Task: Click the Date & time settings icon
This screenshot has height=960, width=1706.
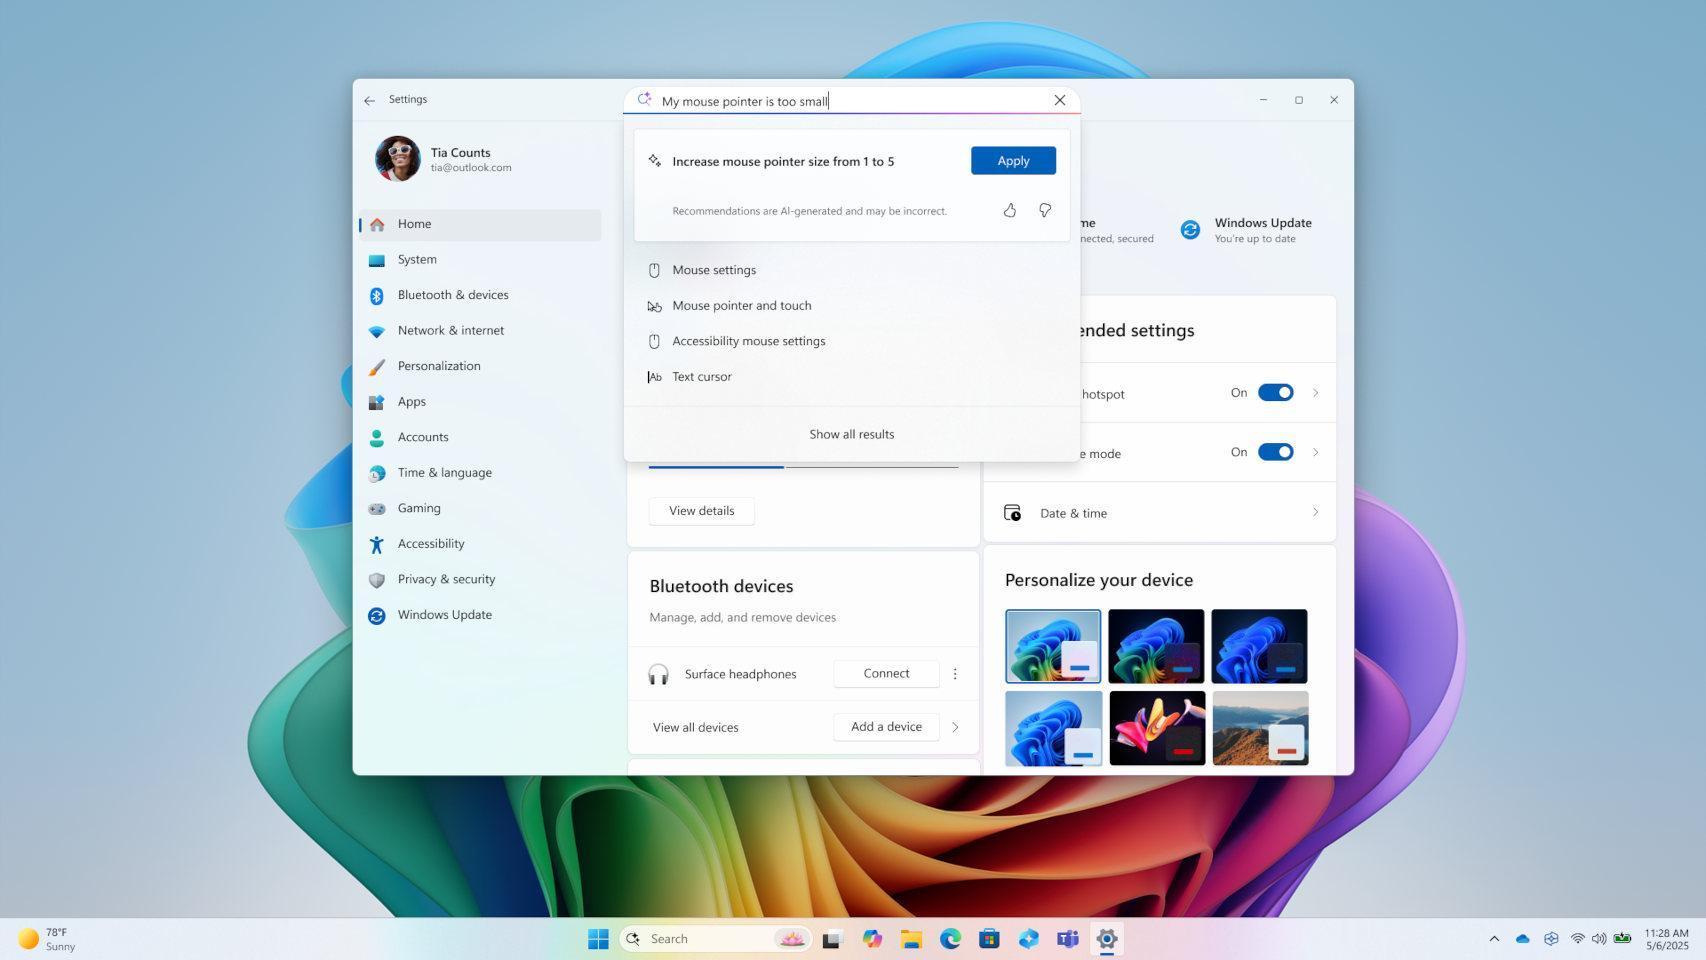Action: [x=1012, y=512]
